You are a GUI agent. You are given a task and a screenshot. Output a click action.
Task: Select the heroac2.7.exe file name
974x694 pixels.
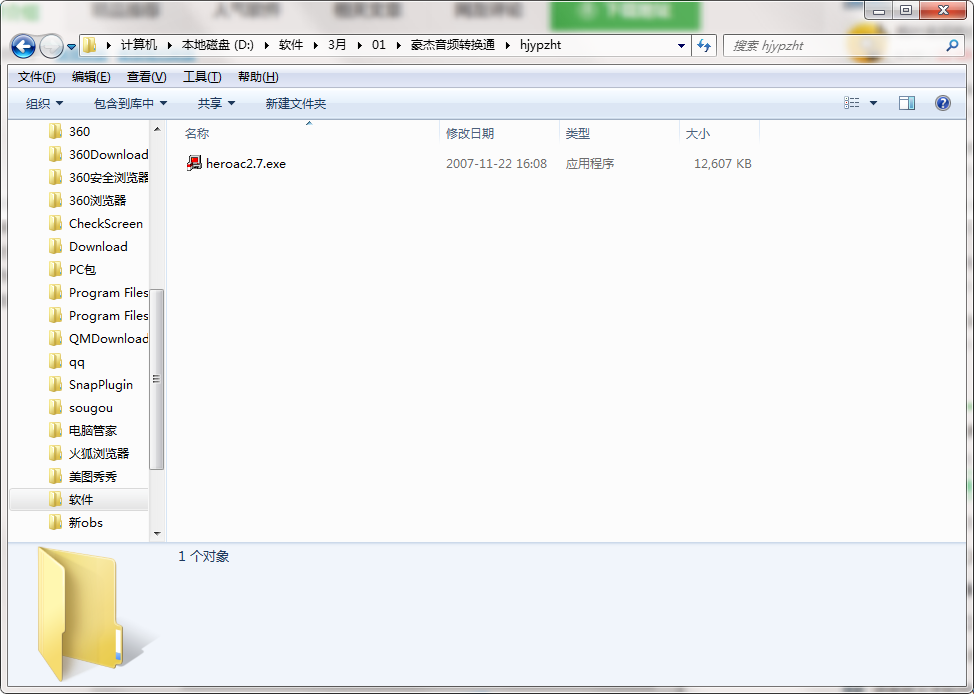point(246,164)
